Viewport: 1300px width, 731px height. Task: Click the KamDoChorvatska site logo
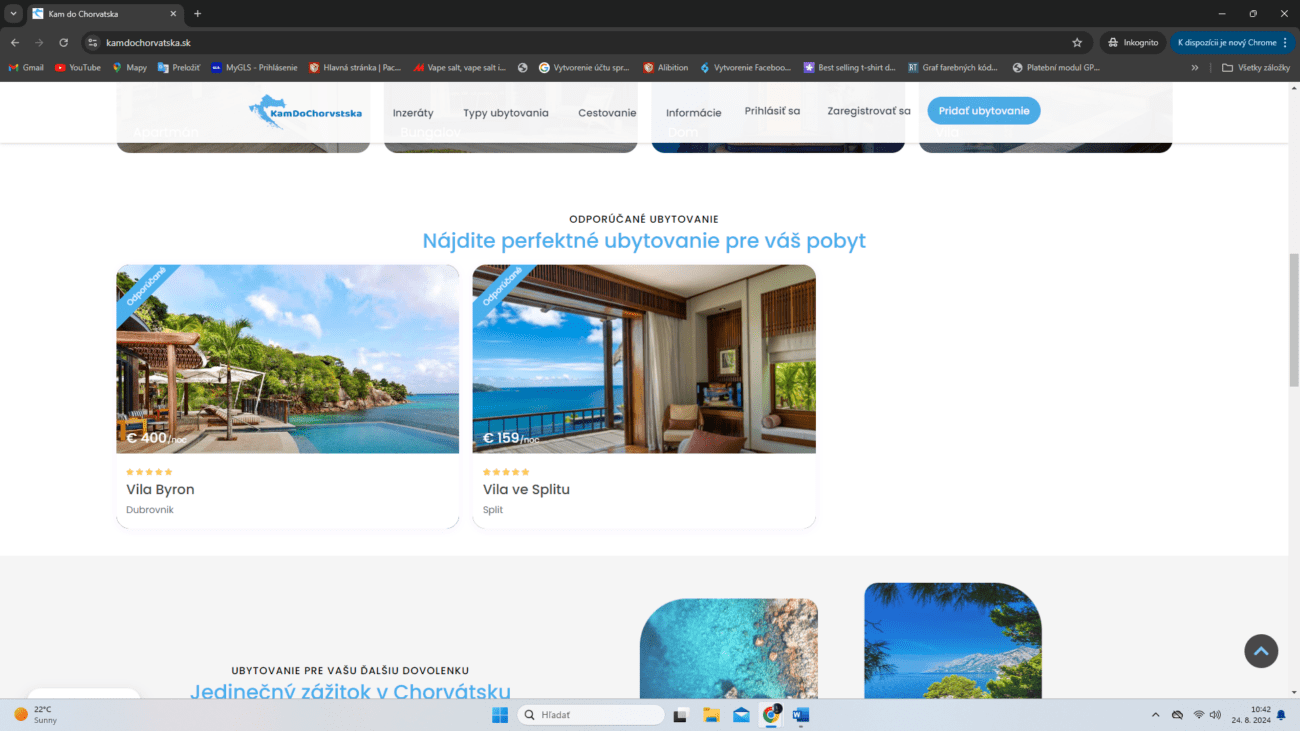[305, 112]
